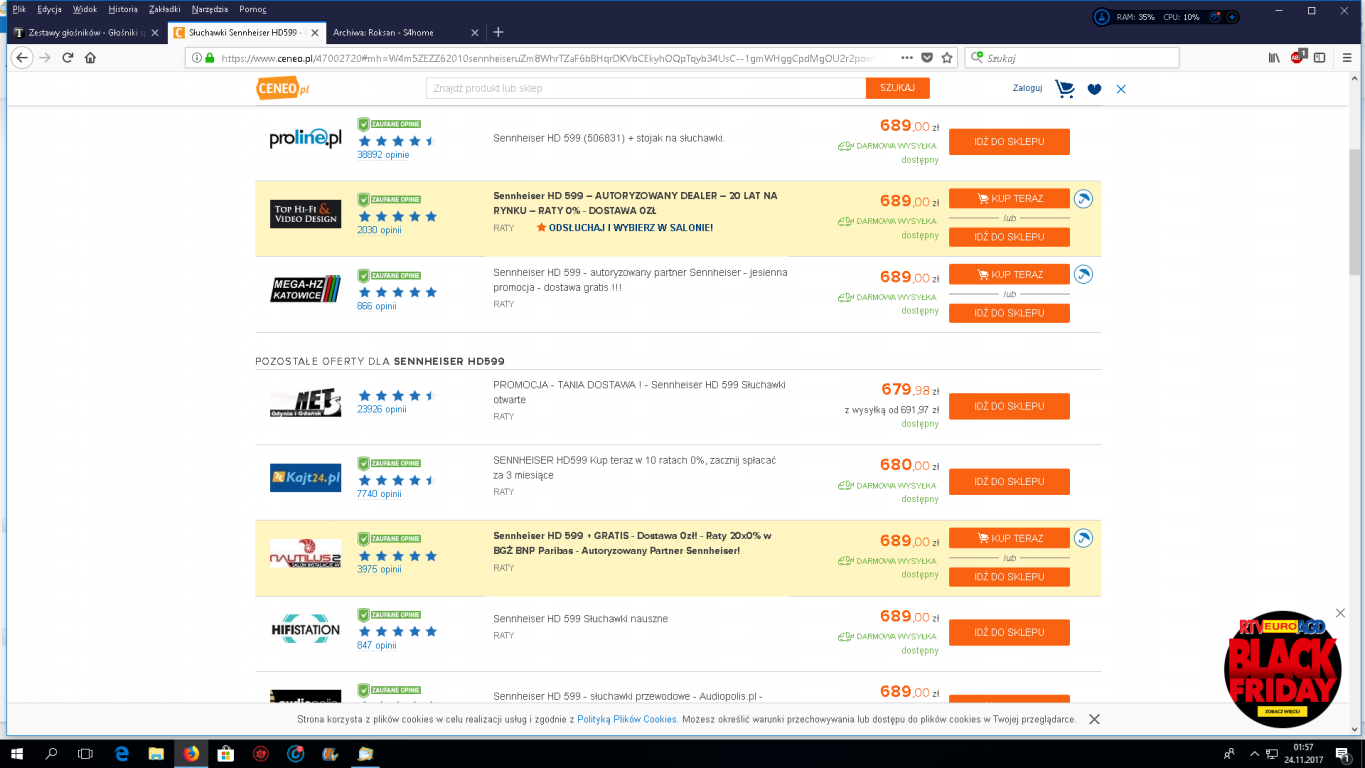The width and height of the screenshot is (1365, 768).
Task: Open the Zakładki menu
Action: coord(164,9)
